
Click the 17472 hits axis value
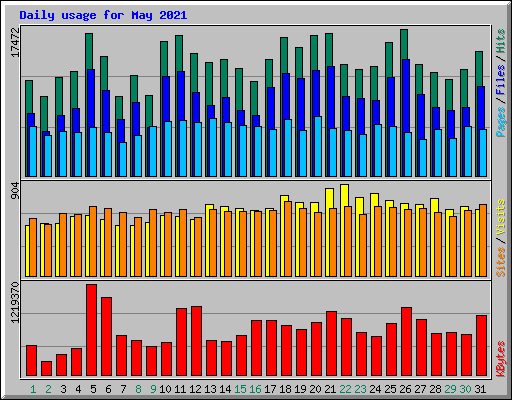pos(15,42)
